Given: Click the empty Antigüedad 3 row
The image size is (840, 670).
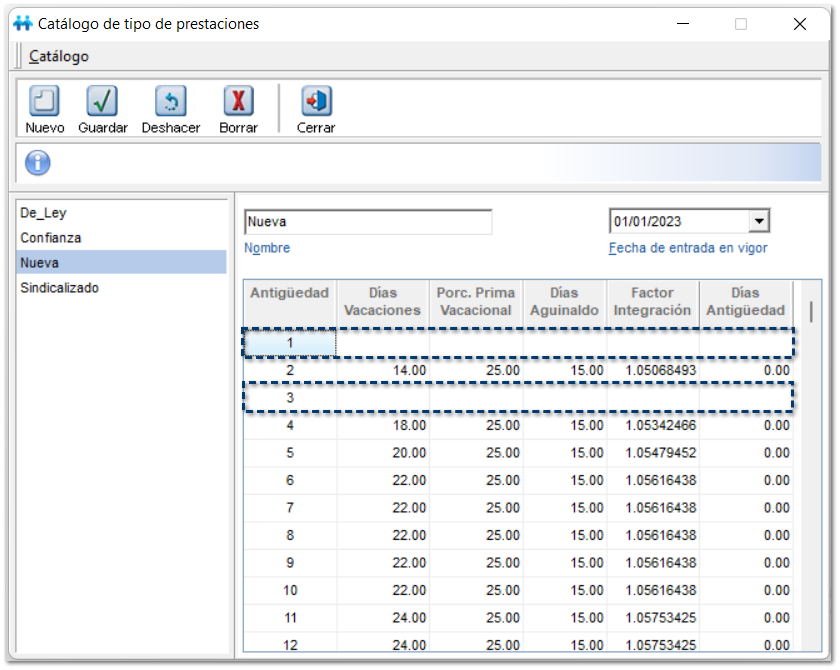Looking at the screenshot, I should click(x=518, y=398).
